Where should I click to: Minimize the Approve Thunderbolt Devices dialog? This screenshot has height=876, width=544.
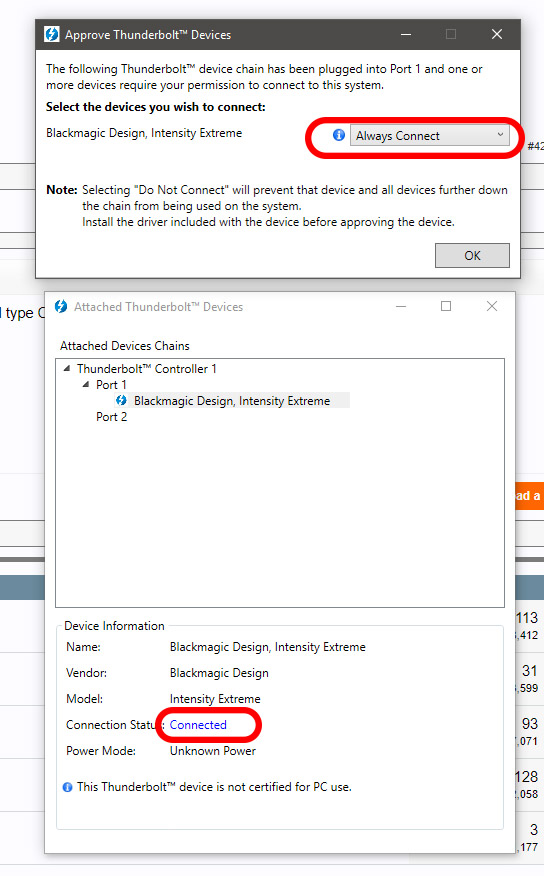tap(406, 34)
